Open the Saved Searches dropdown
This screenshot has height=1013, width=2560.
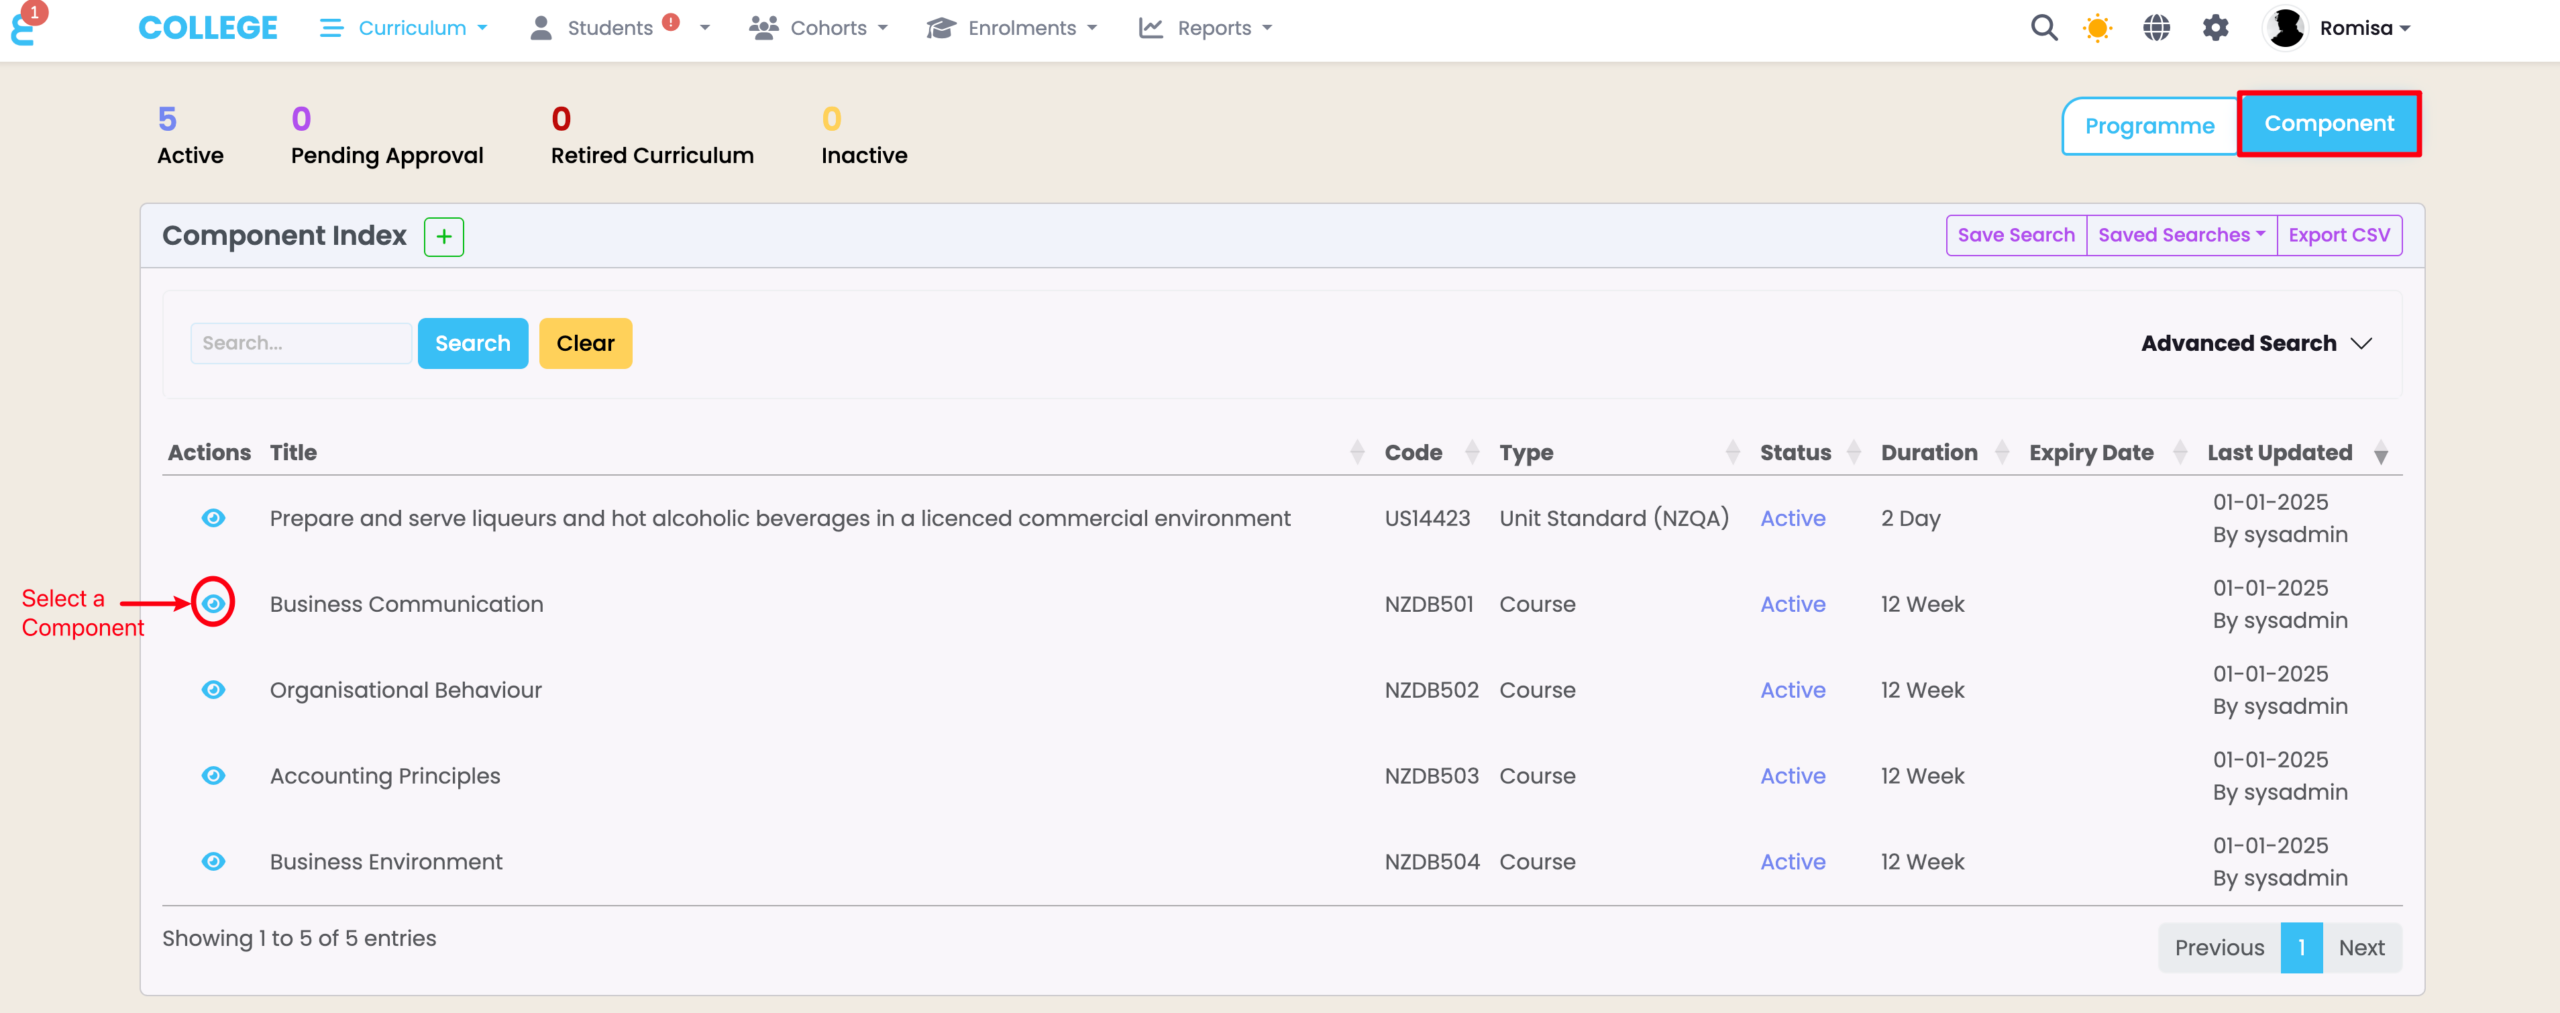coord(2181,235)
